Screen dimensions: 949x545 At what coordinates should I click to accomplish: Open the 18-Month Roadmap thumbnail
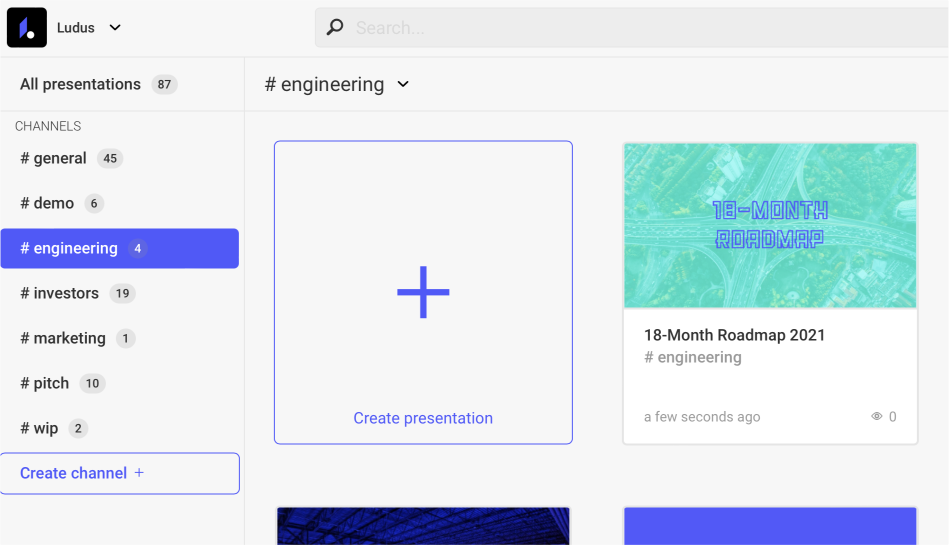tap(770, 225)
